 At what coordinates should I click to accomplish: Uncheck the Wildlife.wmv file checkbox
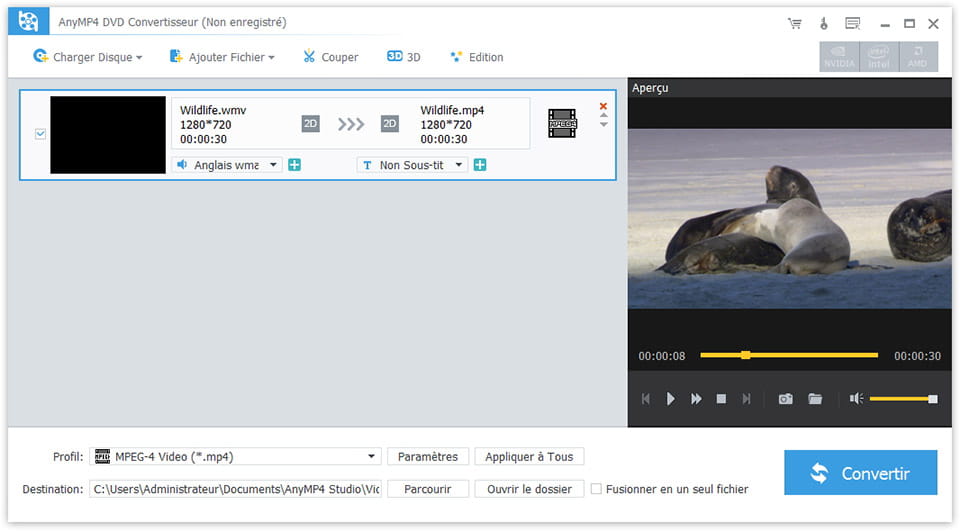41,134
